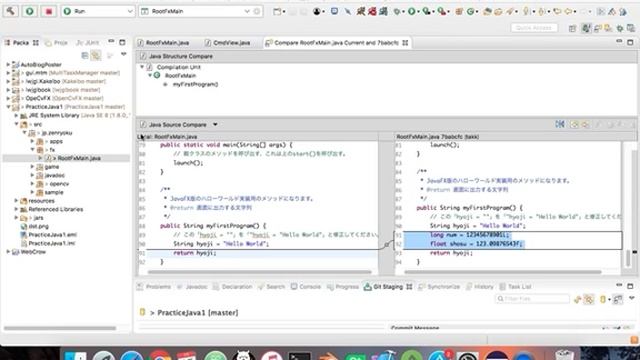Collapse Compilation Unit in structure compare

click(x=142, y=67)
